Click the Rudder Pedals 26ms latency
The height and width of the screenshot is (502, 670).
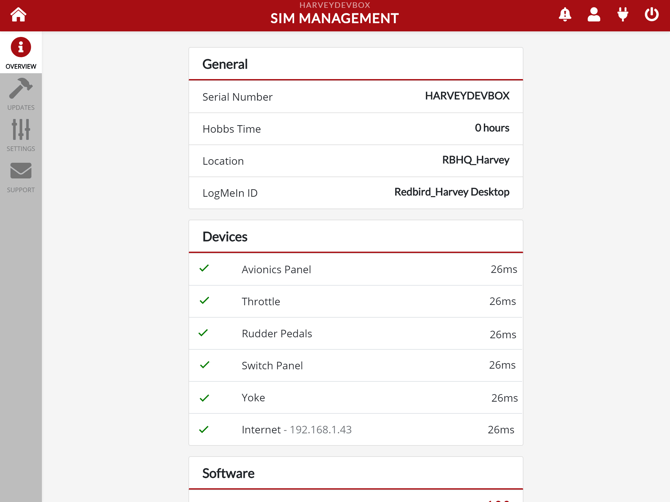pos(503,334)
